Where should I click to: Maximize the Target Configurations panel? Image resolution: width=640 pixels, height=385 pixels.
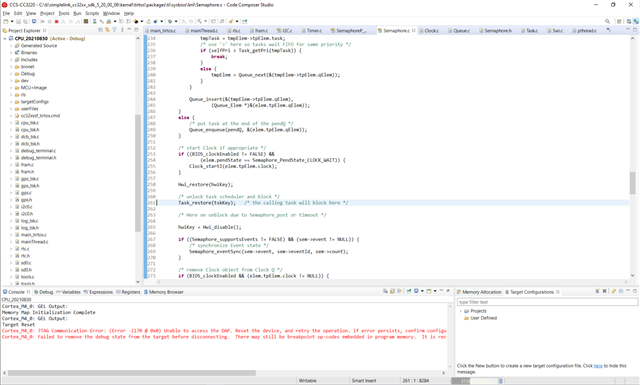click(x=635, y=291)
